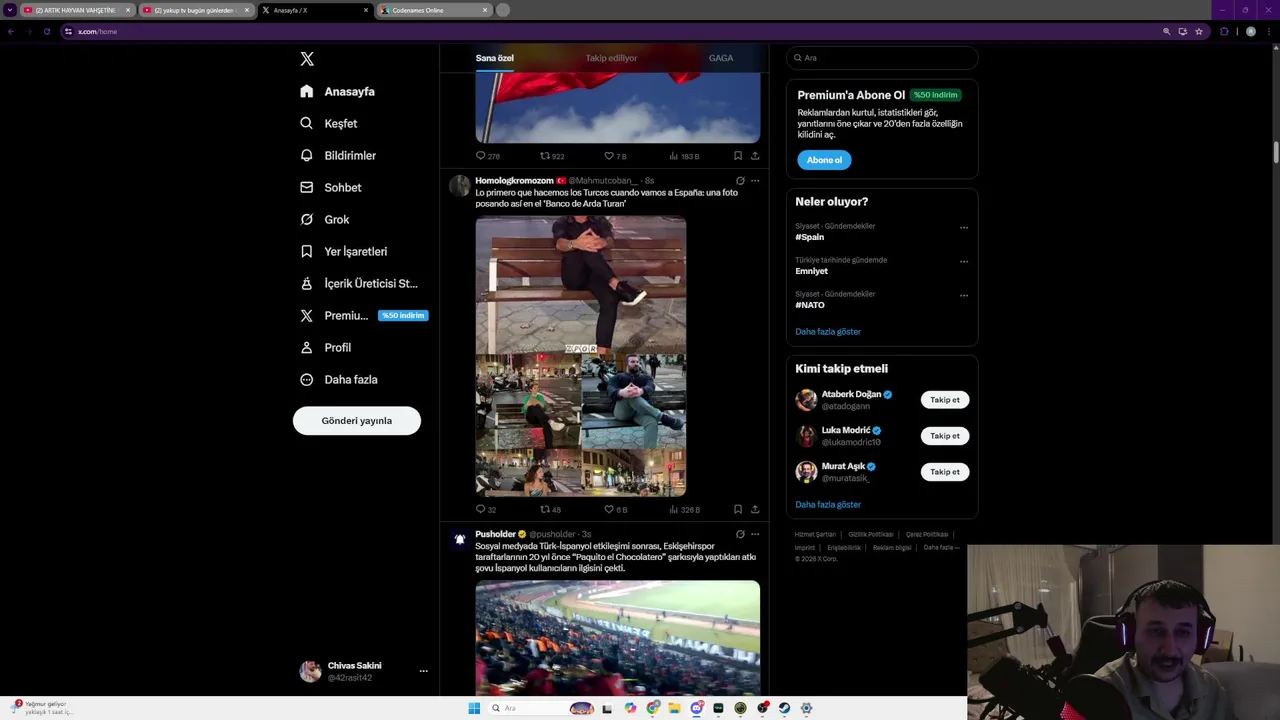This screenshot has width=1280, height=720.
Task: Open Discord from taskbar
Action: (696, 708)
